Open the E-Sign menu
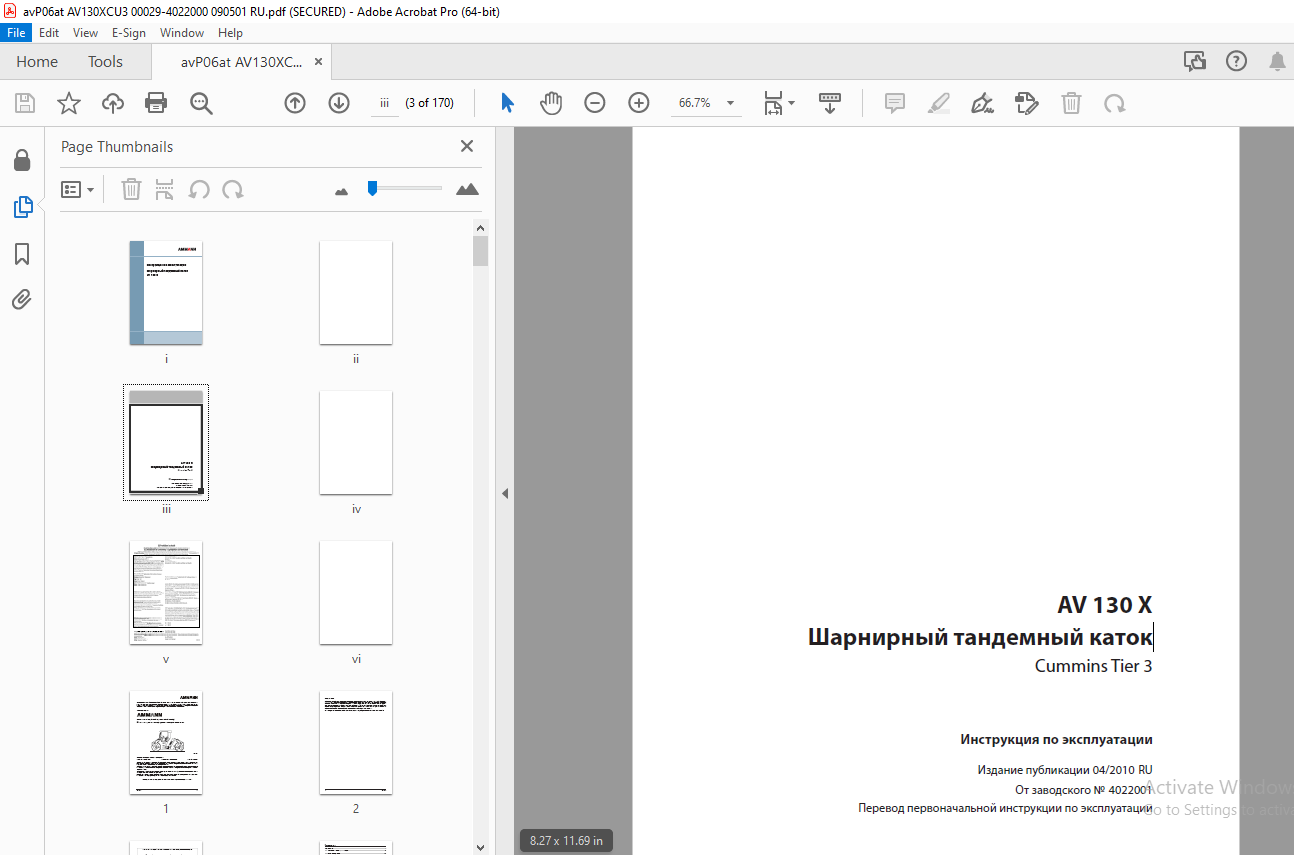Image resolution: width=1294 pixels, height=855 pixels. coord(129,33)
